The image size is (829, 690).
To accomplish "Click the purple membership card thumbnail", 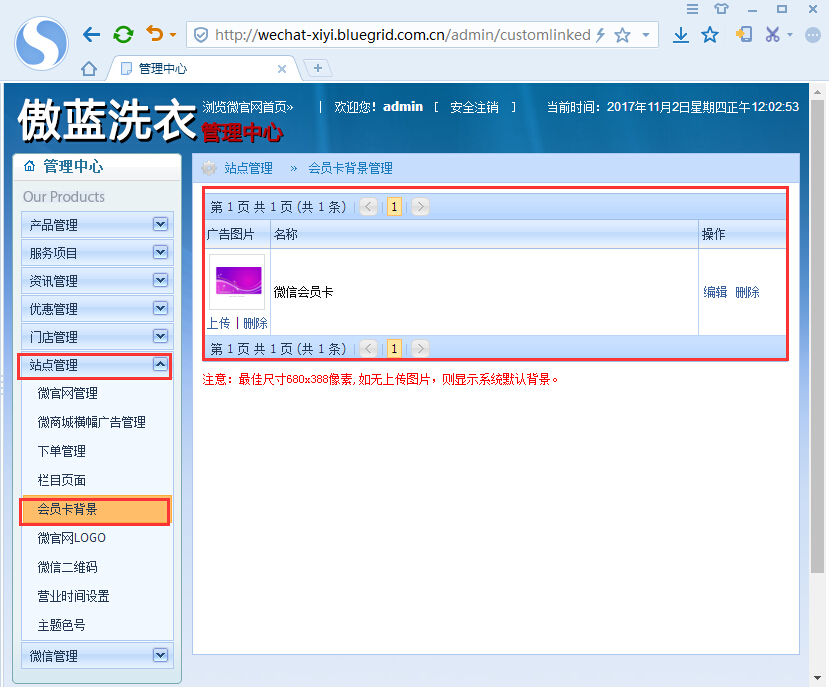I will point(237,282).
